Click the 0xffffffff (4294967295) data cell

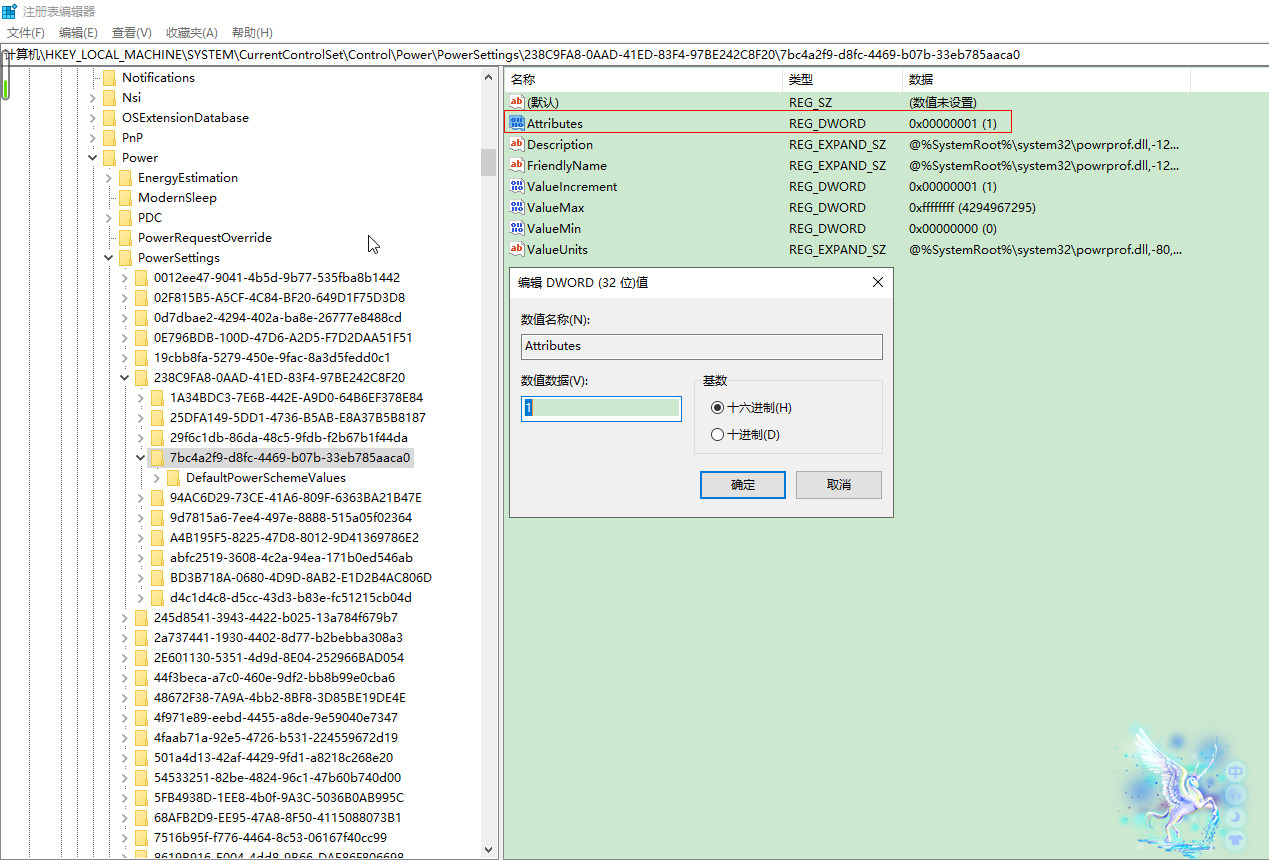972,207
